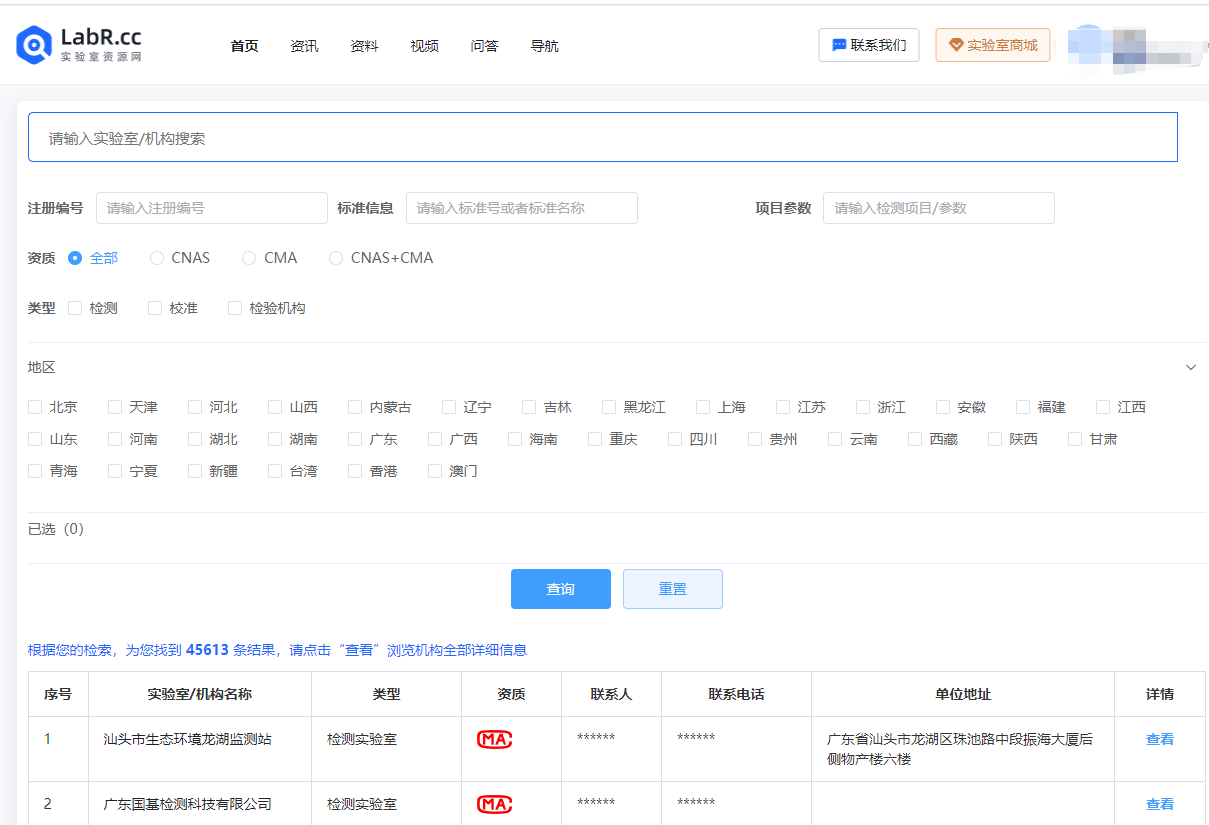Click the LabR.cc logo
Image resolution: width=1209 pixels, height=825 pixels.
79,44
